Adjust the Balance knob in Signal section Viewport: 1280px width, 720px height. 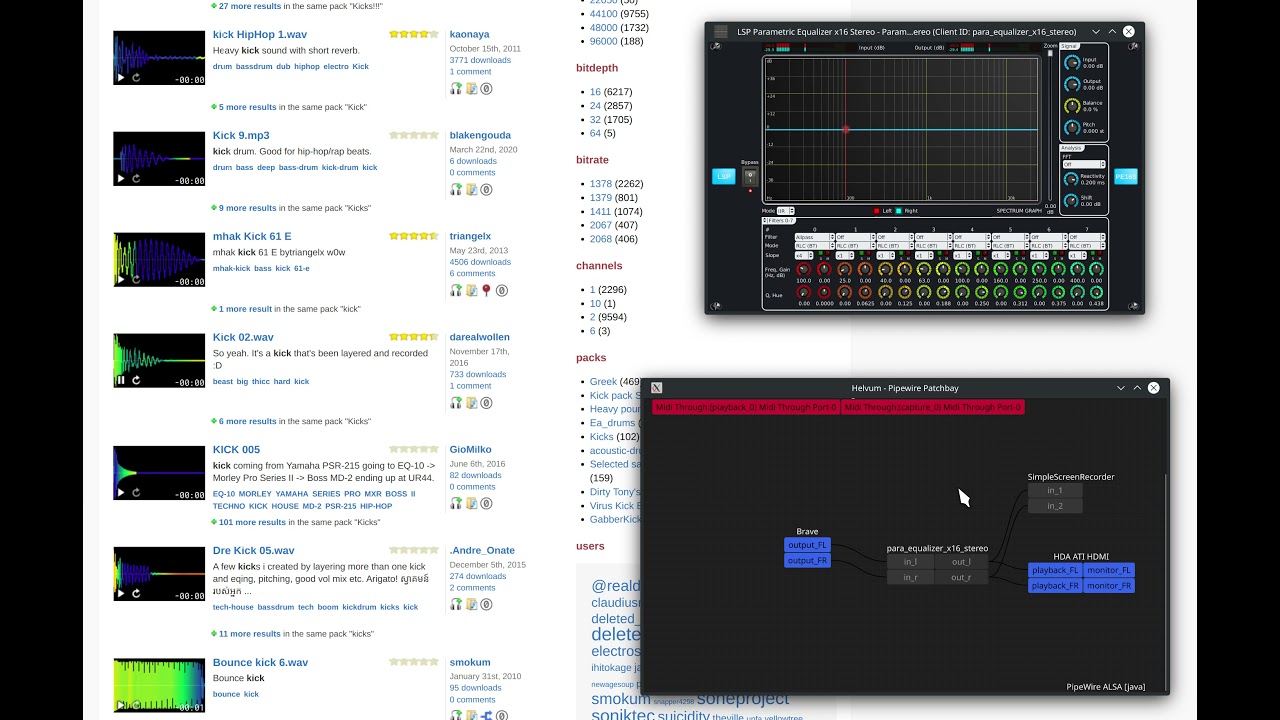coord(1072,106)
